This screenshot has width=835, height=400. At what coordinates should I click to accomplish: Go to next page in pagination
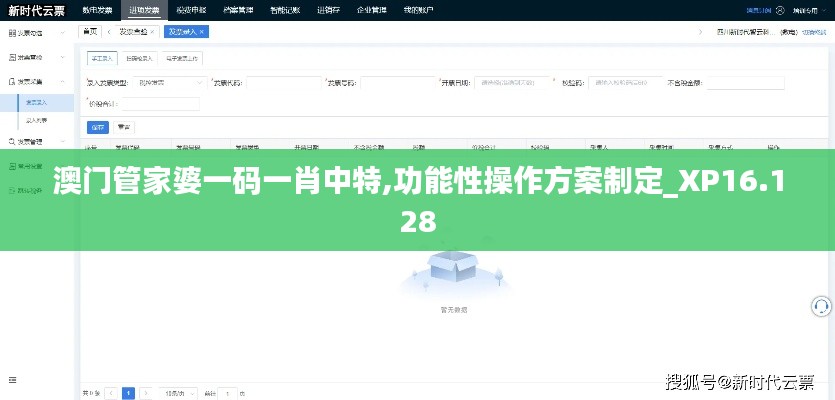[145, 393]
